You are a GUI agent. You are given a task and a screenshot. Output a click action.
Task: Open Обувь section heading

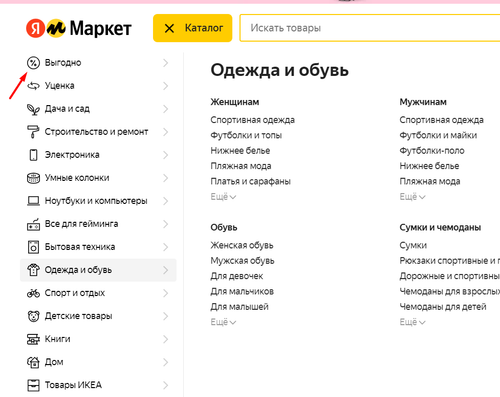click(x=224, y=227)
